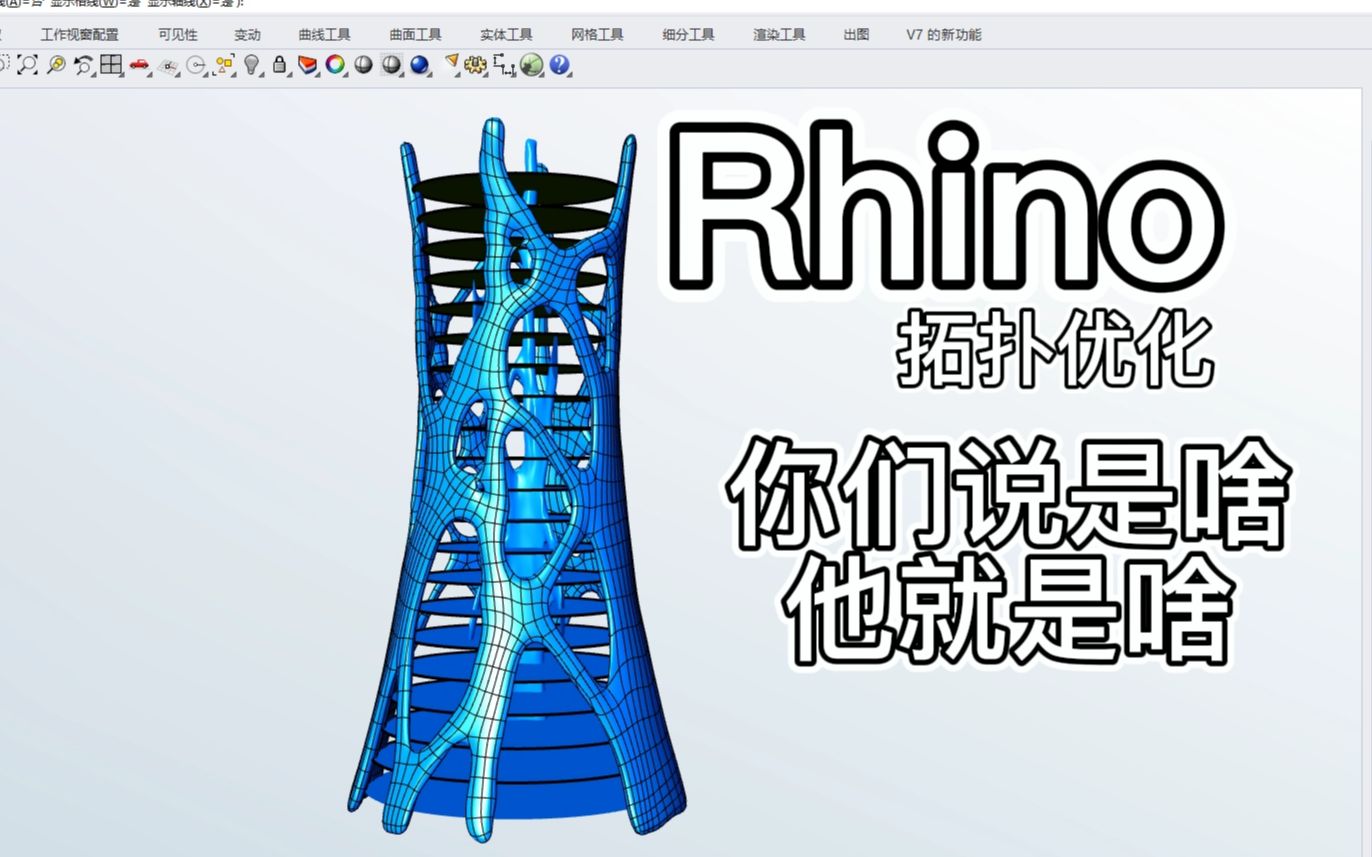Click the second gray sphere display icon
This screenshot has width=1372, height=857.
(391, 65)
